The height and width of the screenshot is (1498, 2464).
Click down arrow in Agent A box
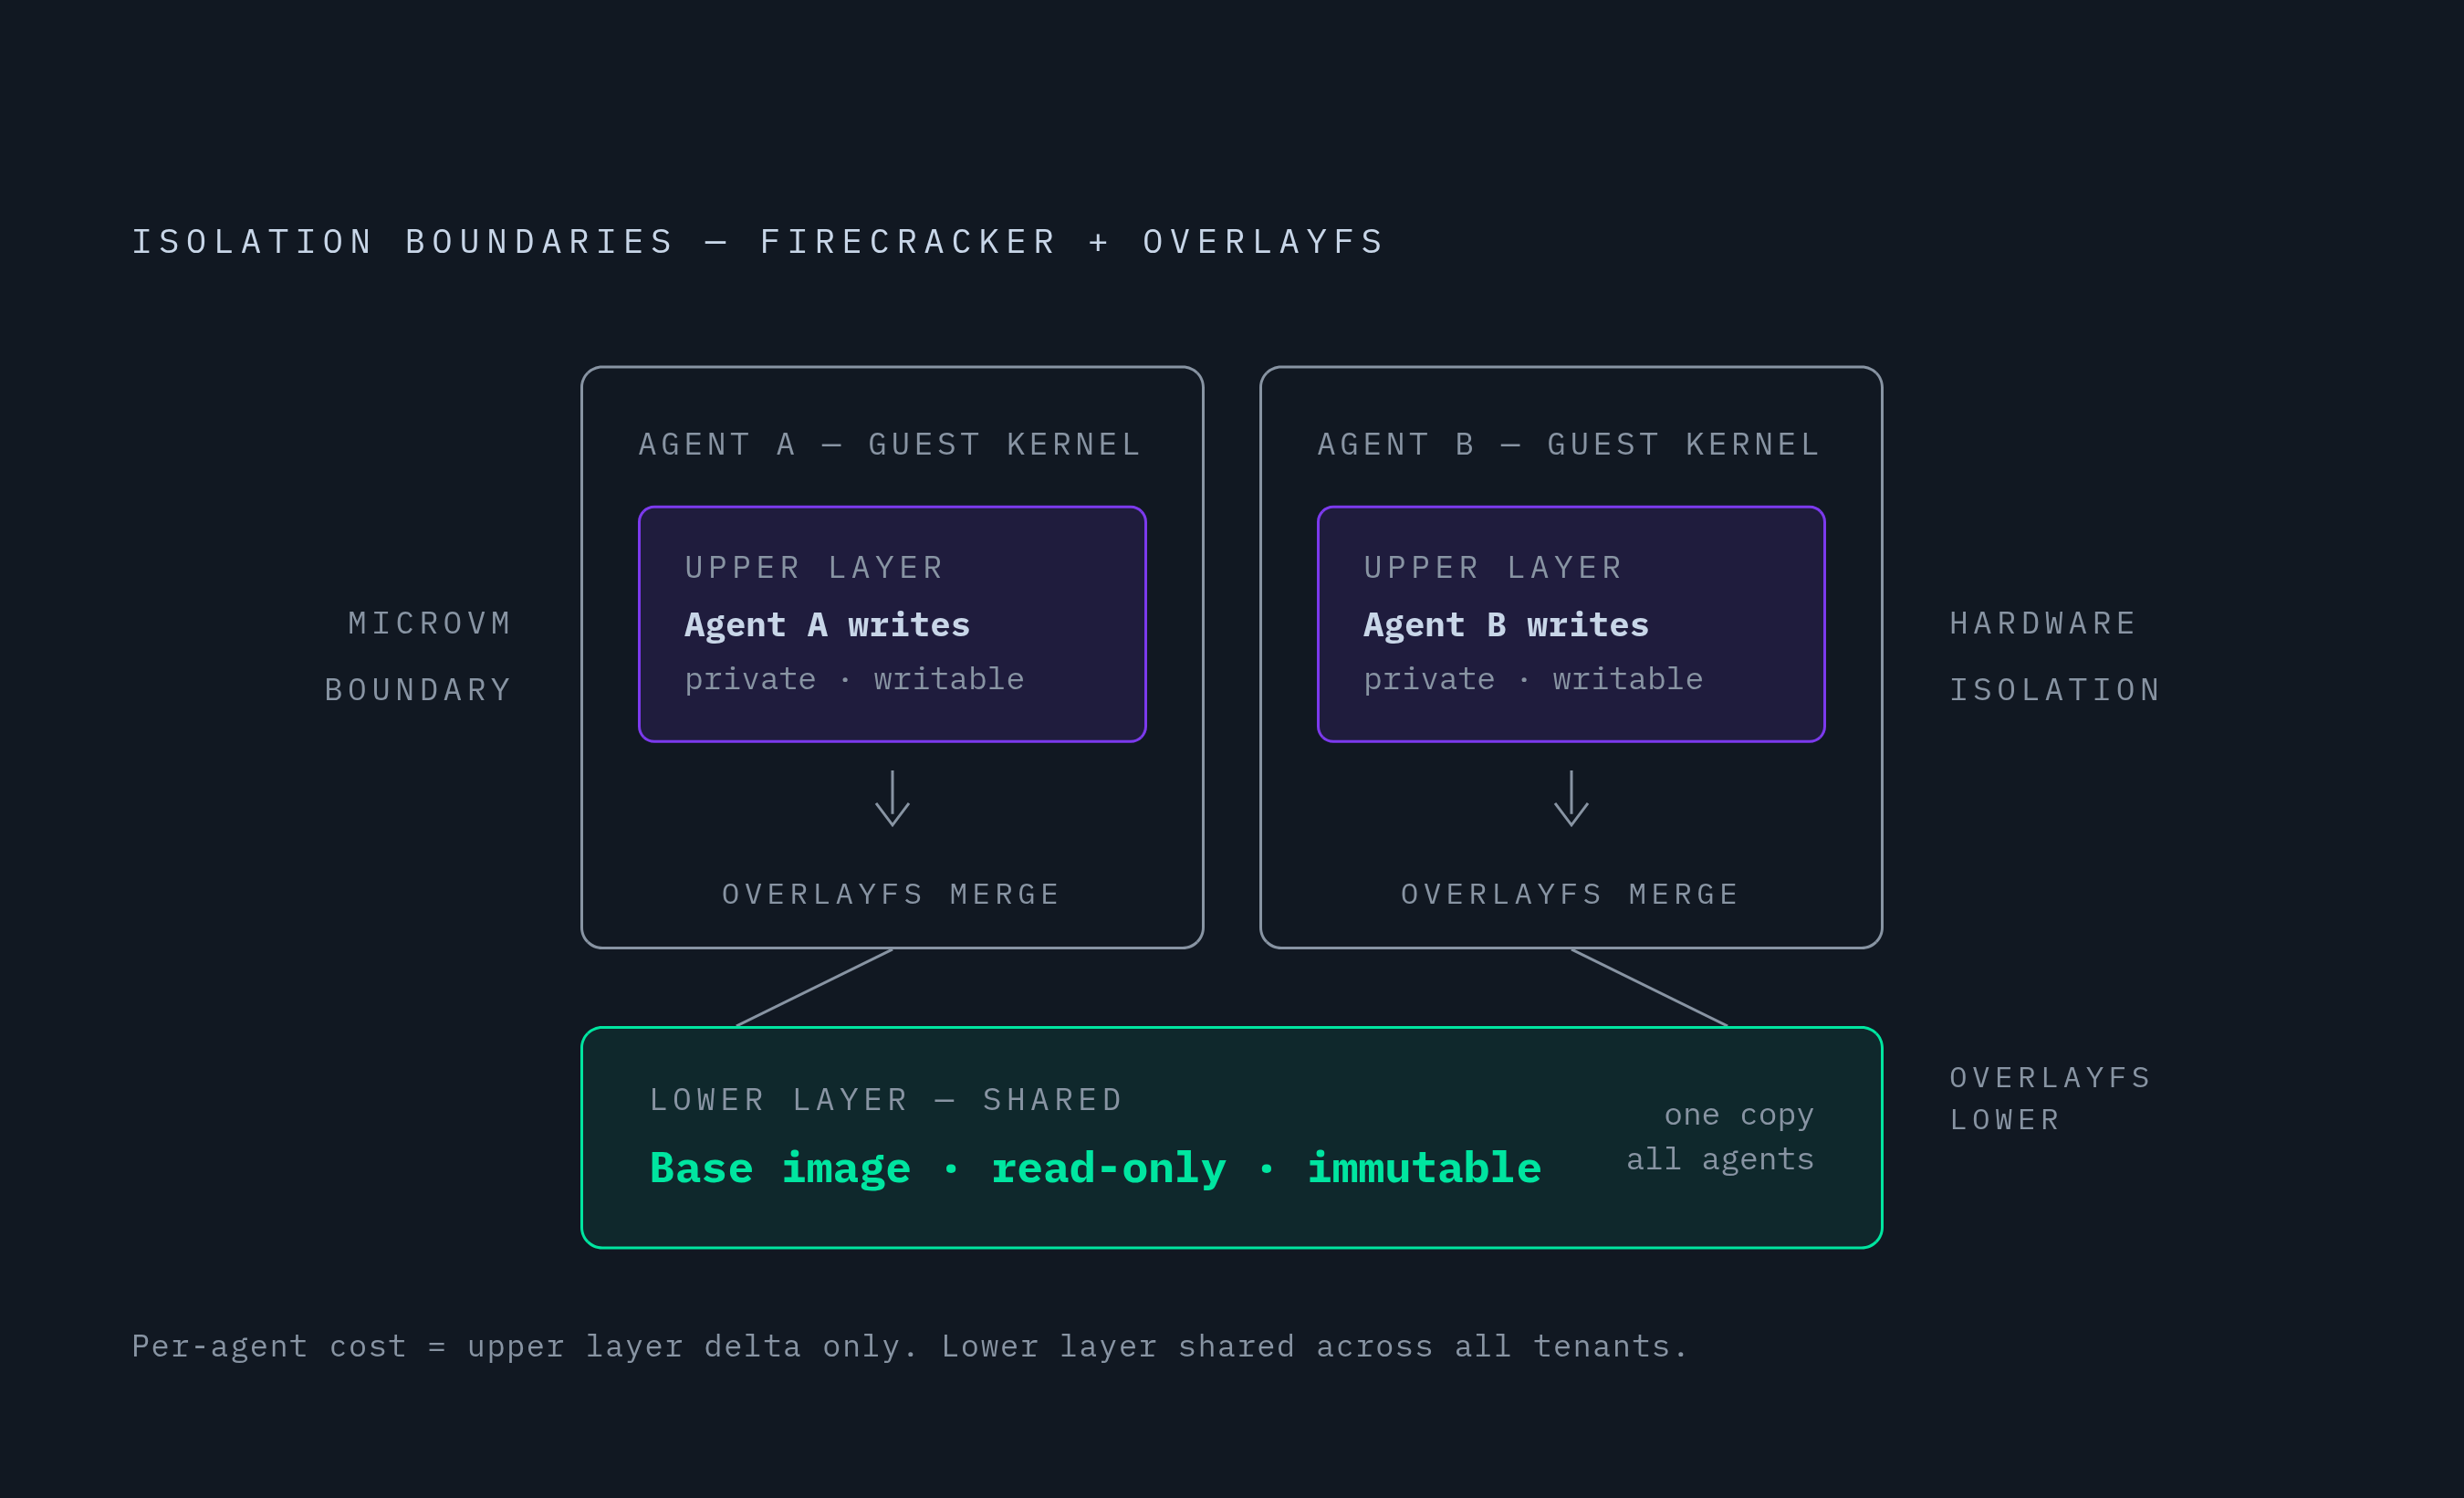click(892, 798)
